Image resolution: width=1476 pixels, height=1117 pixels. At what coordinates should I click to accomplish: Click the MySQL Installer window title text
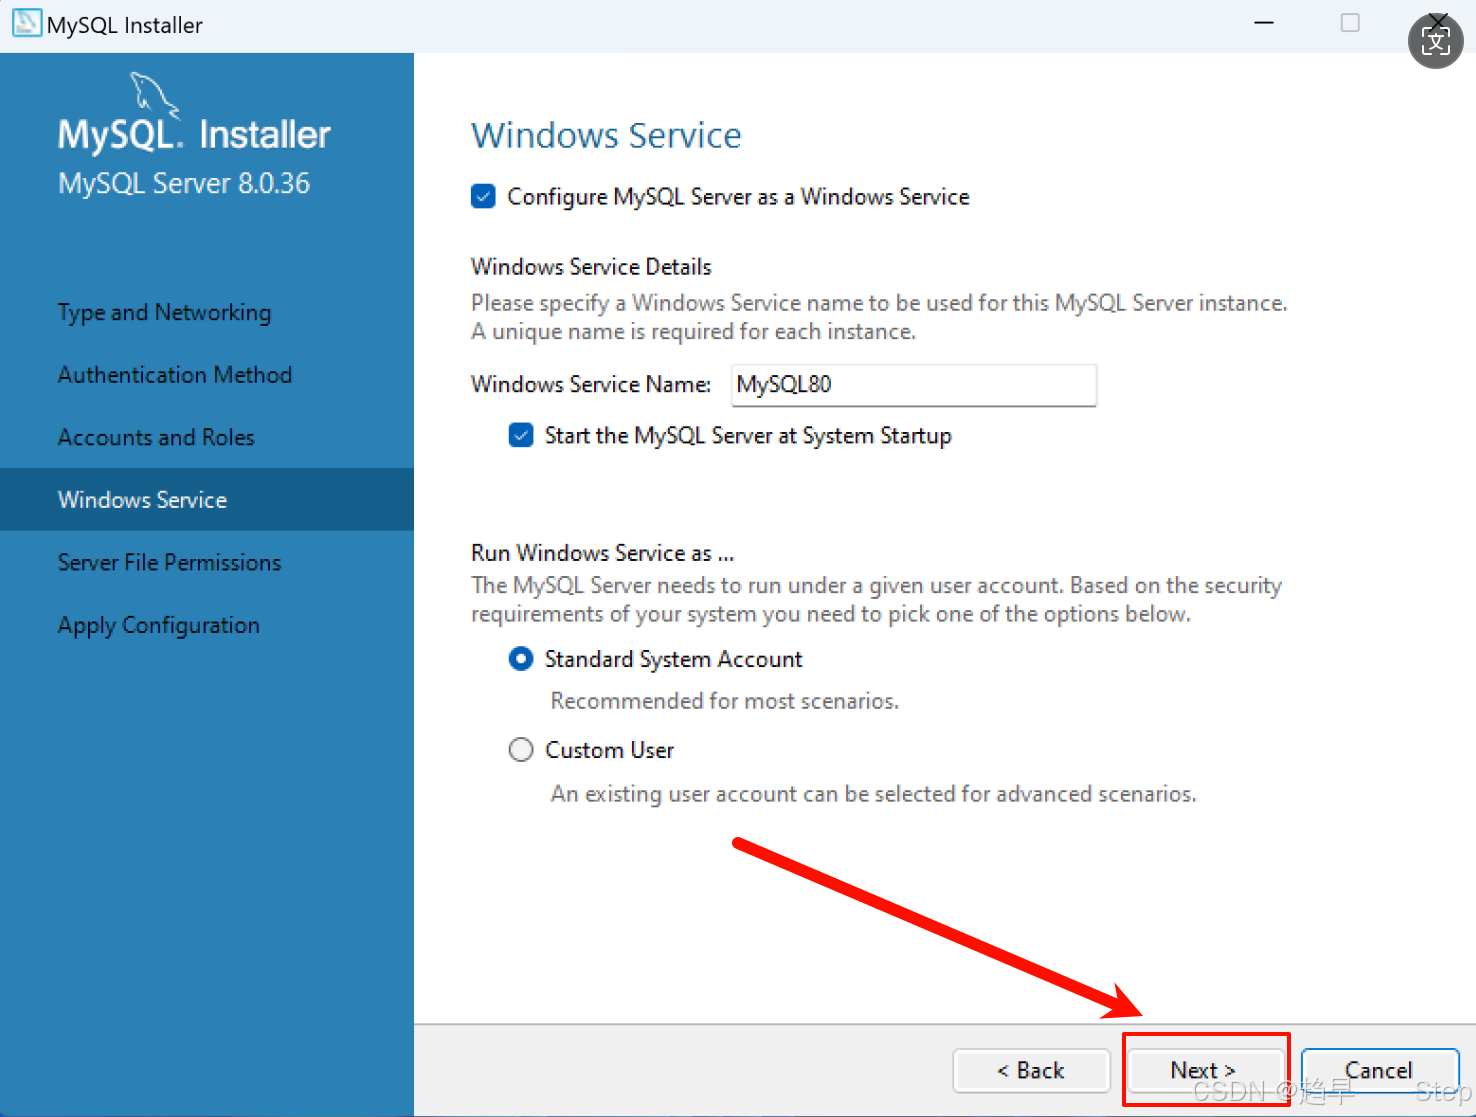click(x=125, y=25)
